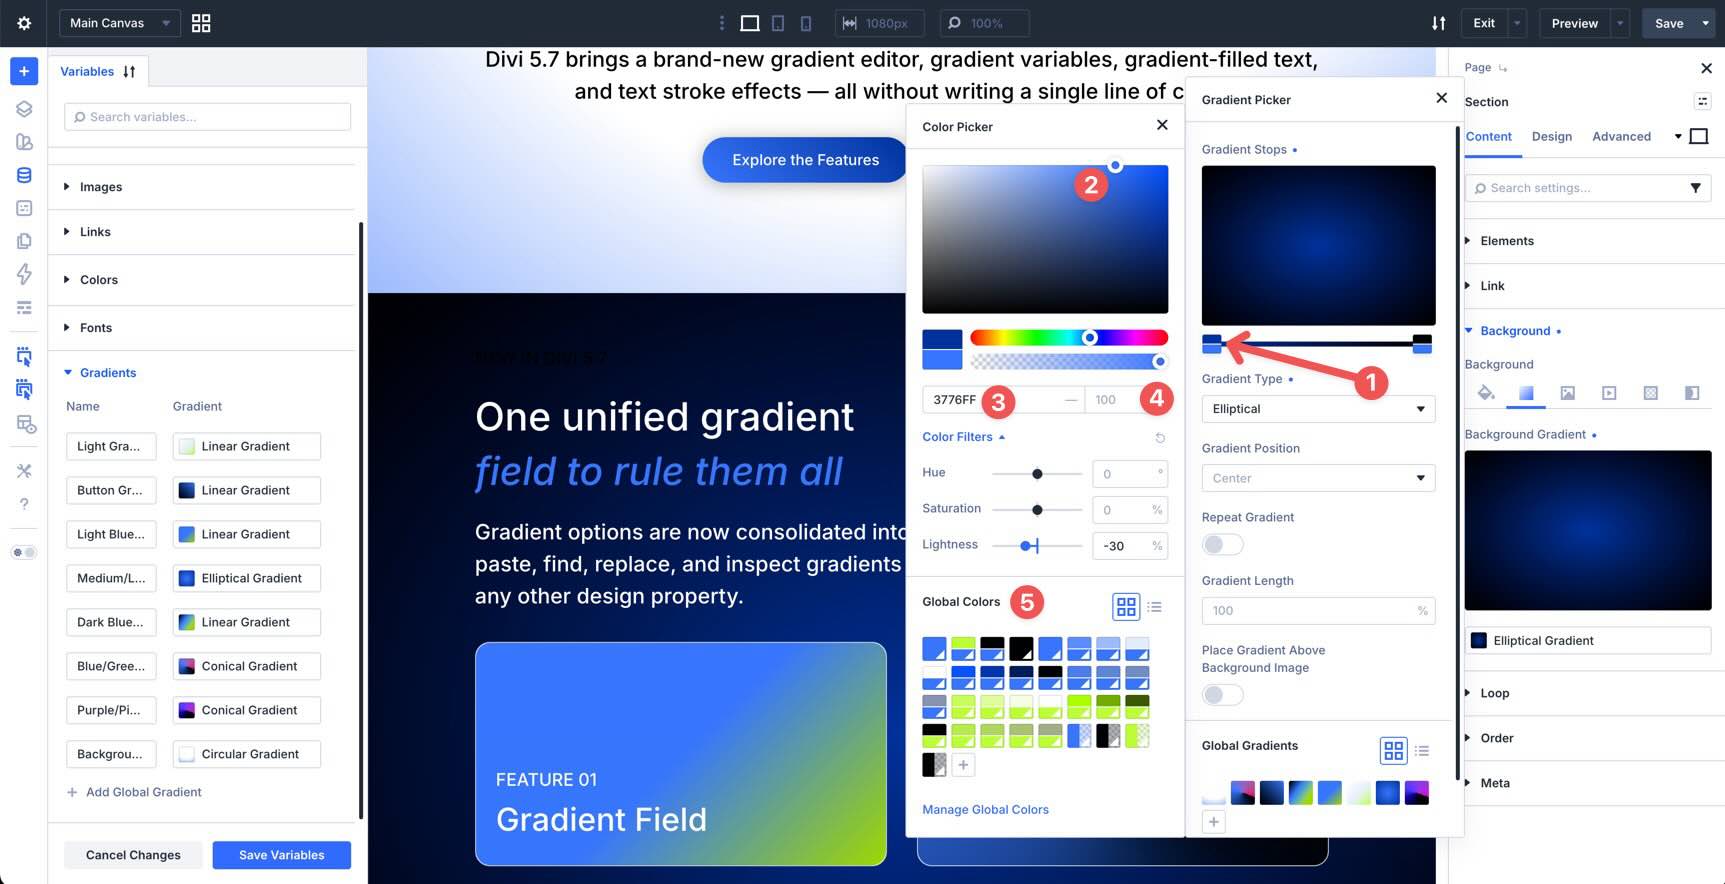Image resolution: width=1725 pixels, height=884 pixels.
Task: Open Main Canvas dropdown
Action: (x=119, y=23)
